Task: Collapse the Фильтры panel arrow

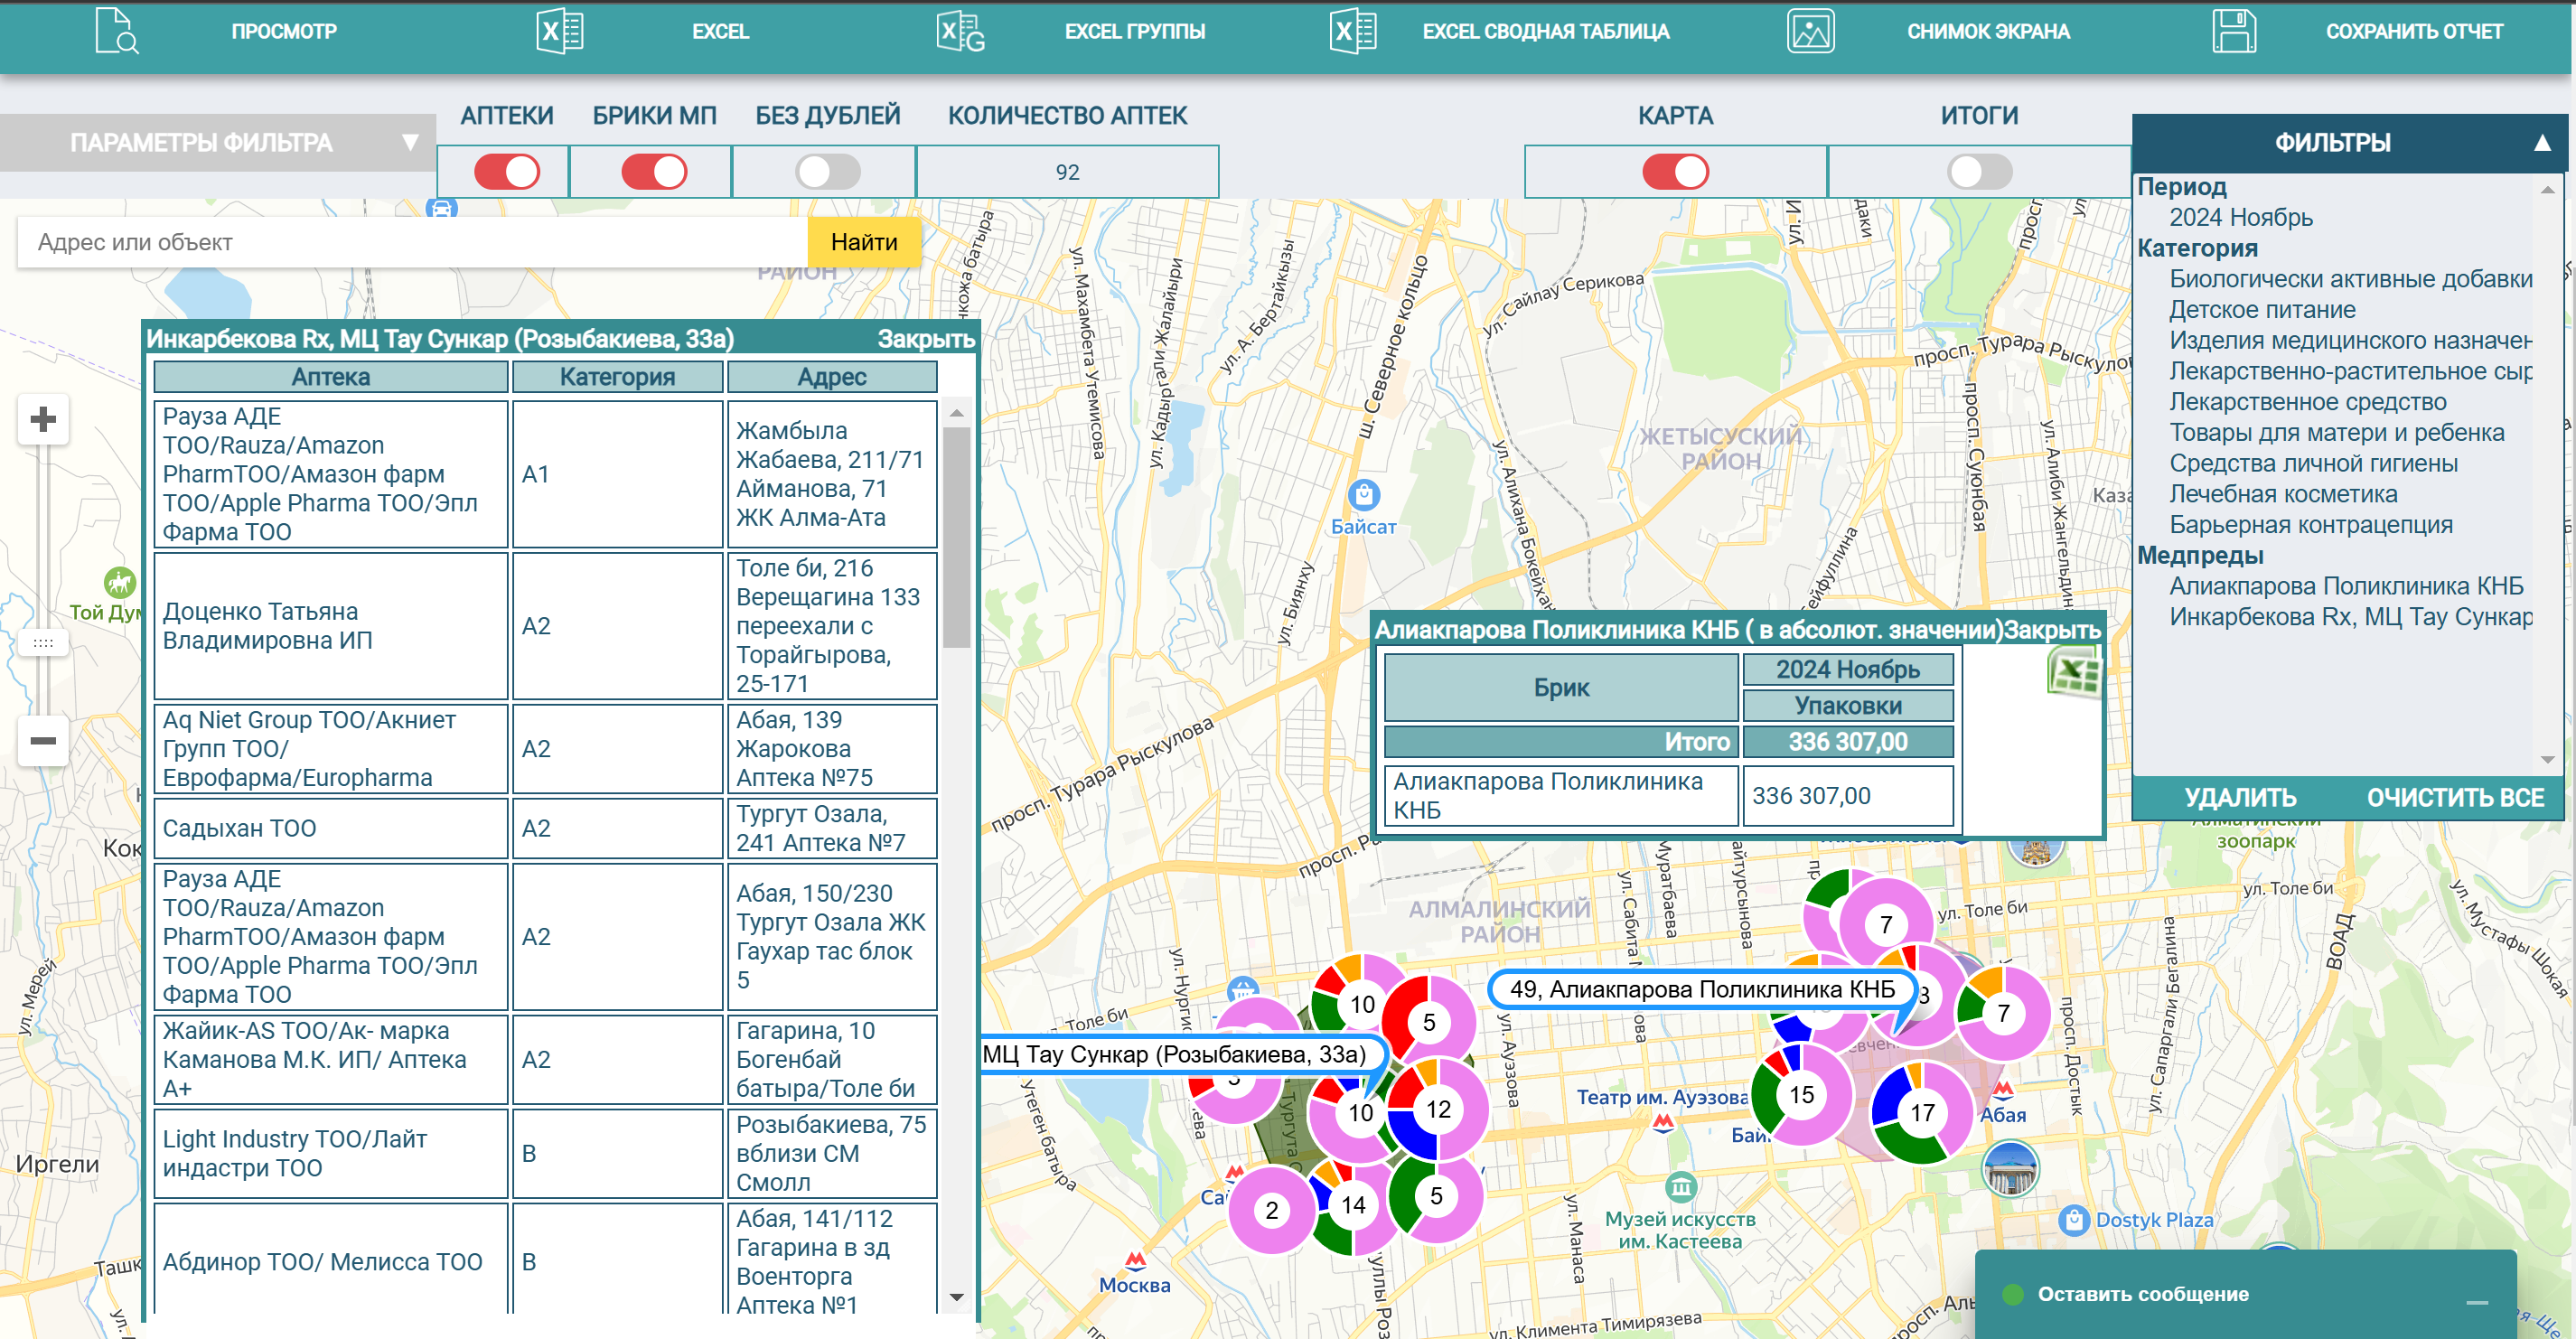Action: (2541, 143)
